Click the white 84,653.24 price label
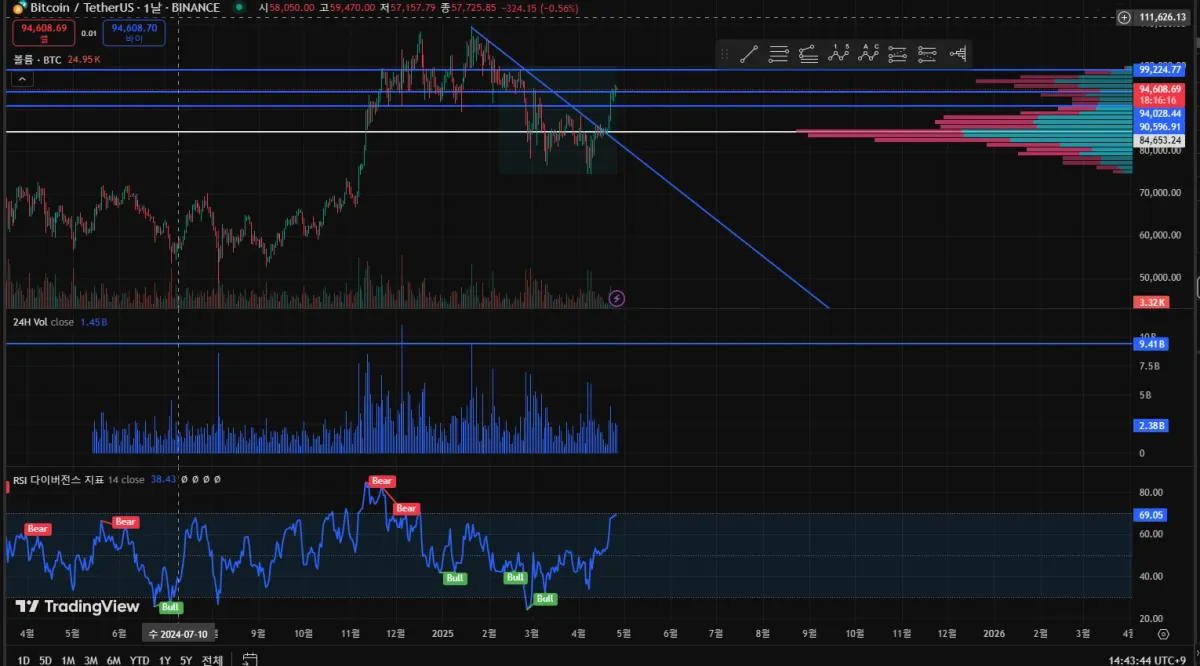The height and width of the screenshot is (666, 1200). point(1160,141)
